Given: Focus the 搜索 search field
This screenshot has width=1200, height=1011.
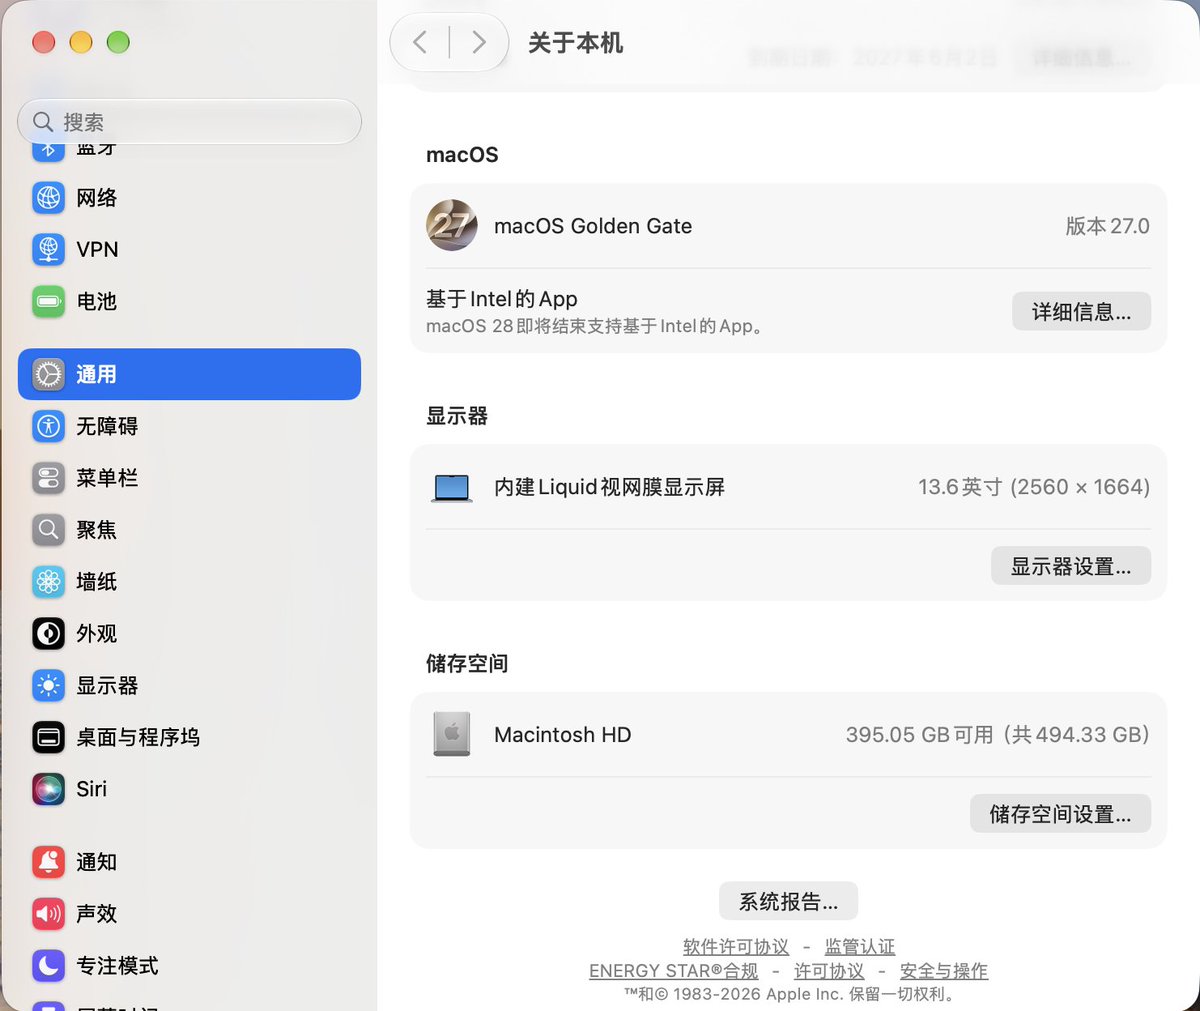Looking at the screenshot, I should tap(189, 122).
